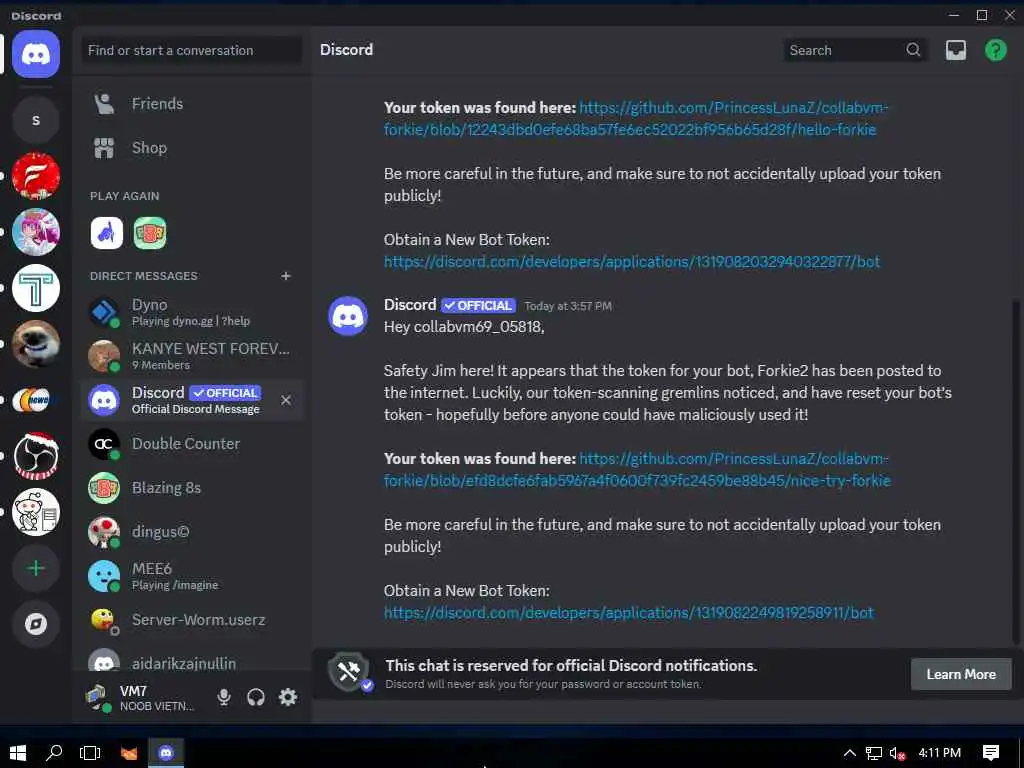The image size is (1024, 768).
Task: Open the Explore Discoverable Servers compass
Action: point(36,624)
